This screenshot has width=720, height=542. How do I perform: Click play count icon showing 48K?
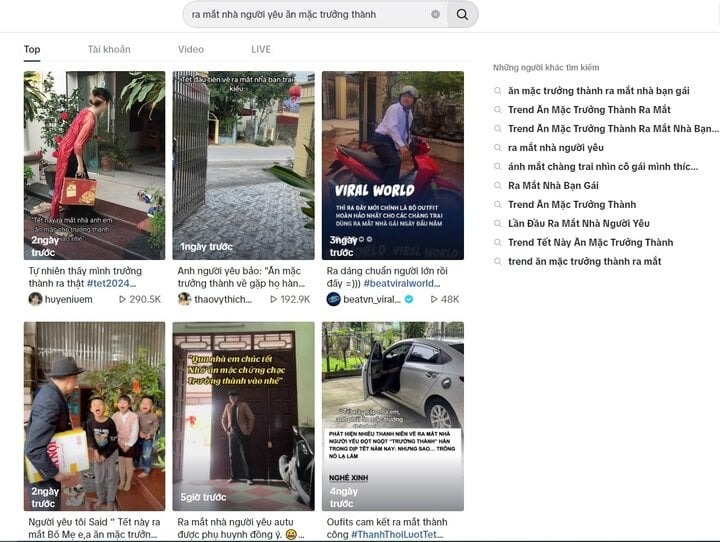(x=434, y=299)
